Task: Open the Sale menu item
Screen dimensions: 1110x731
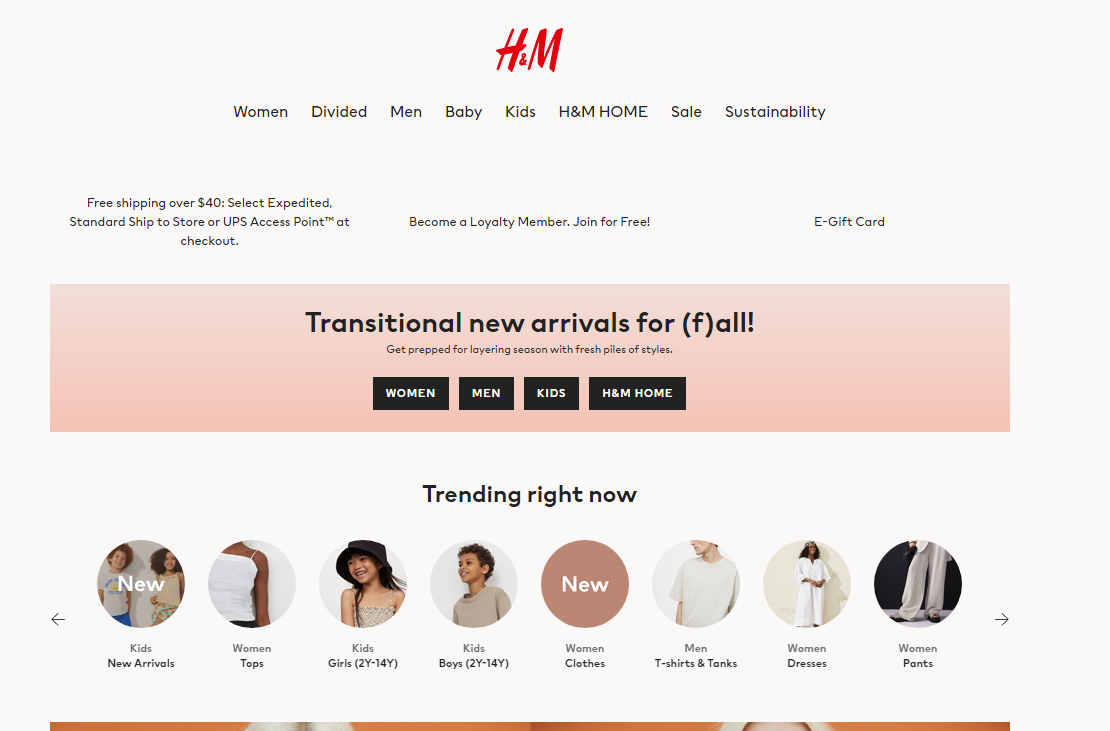Action: pos(686,112)
